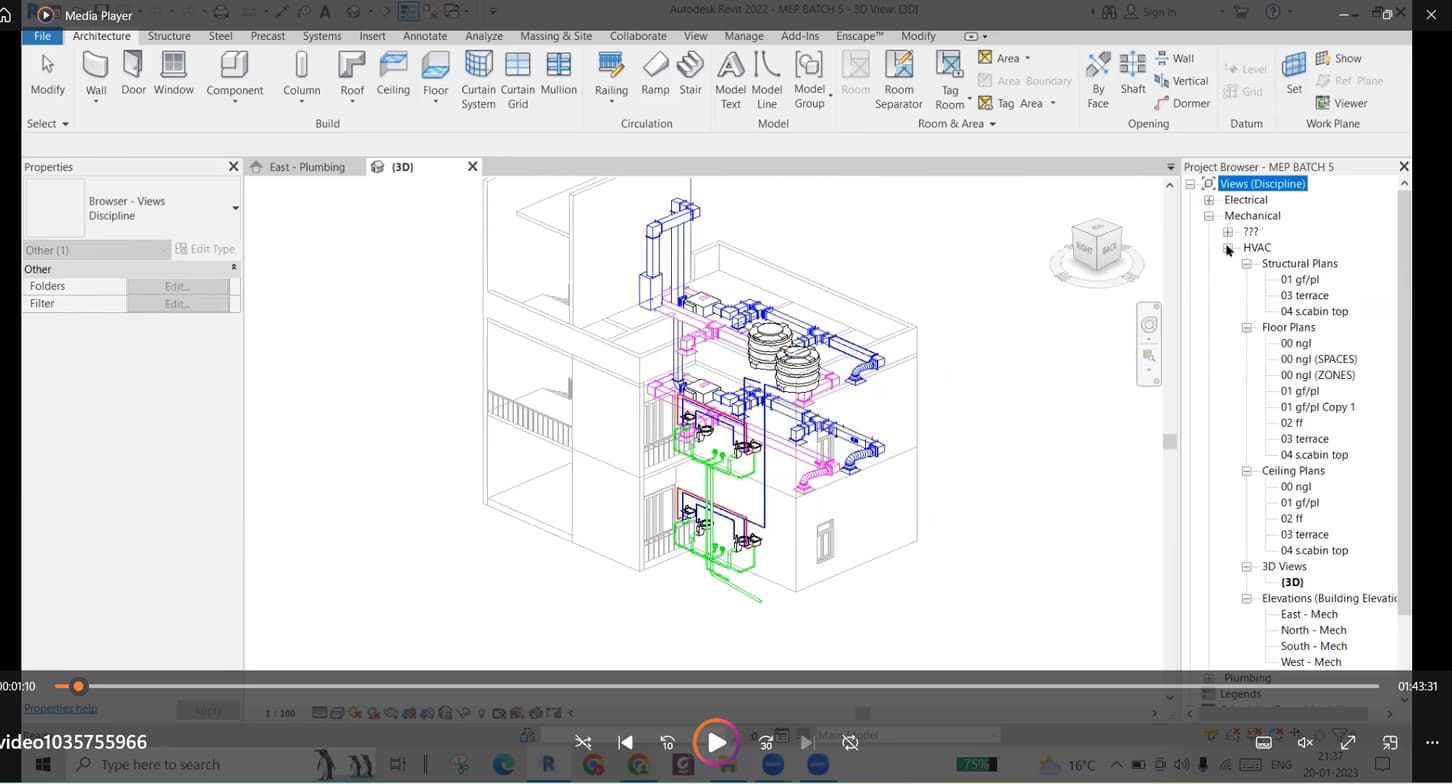Viewport: 1452px width, 784px height.
Task: Open the Select panel dropdown
Action: (48, 124)
